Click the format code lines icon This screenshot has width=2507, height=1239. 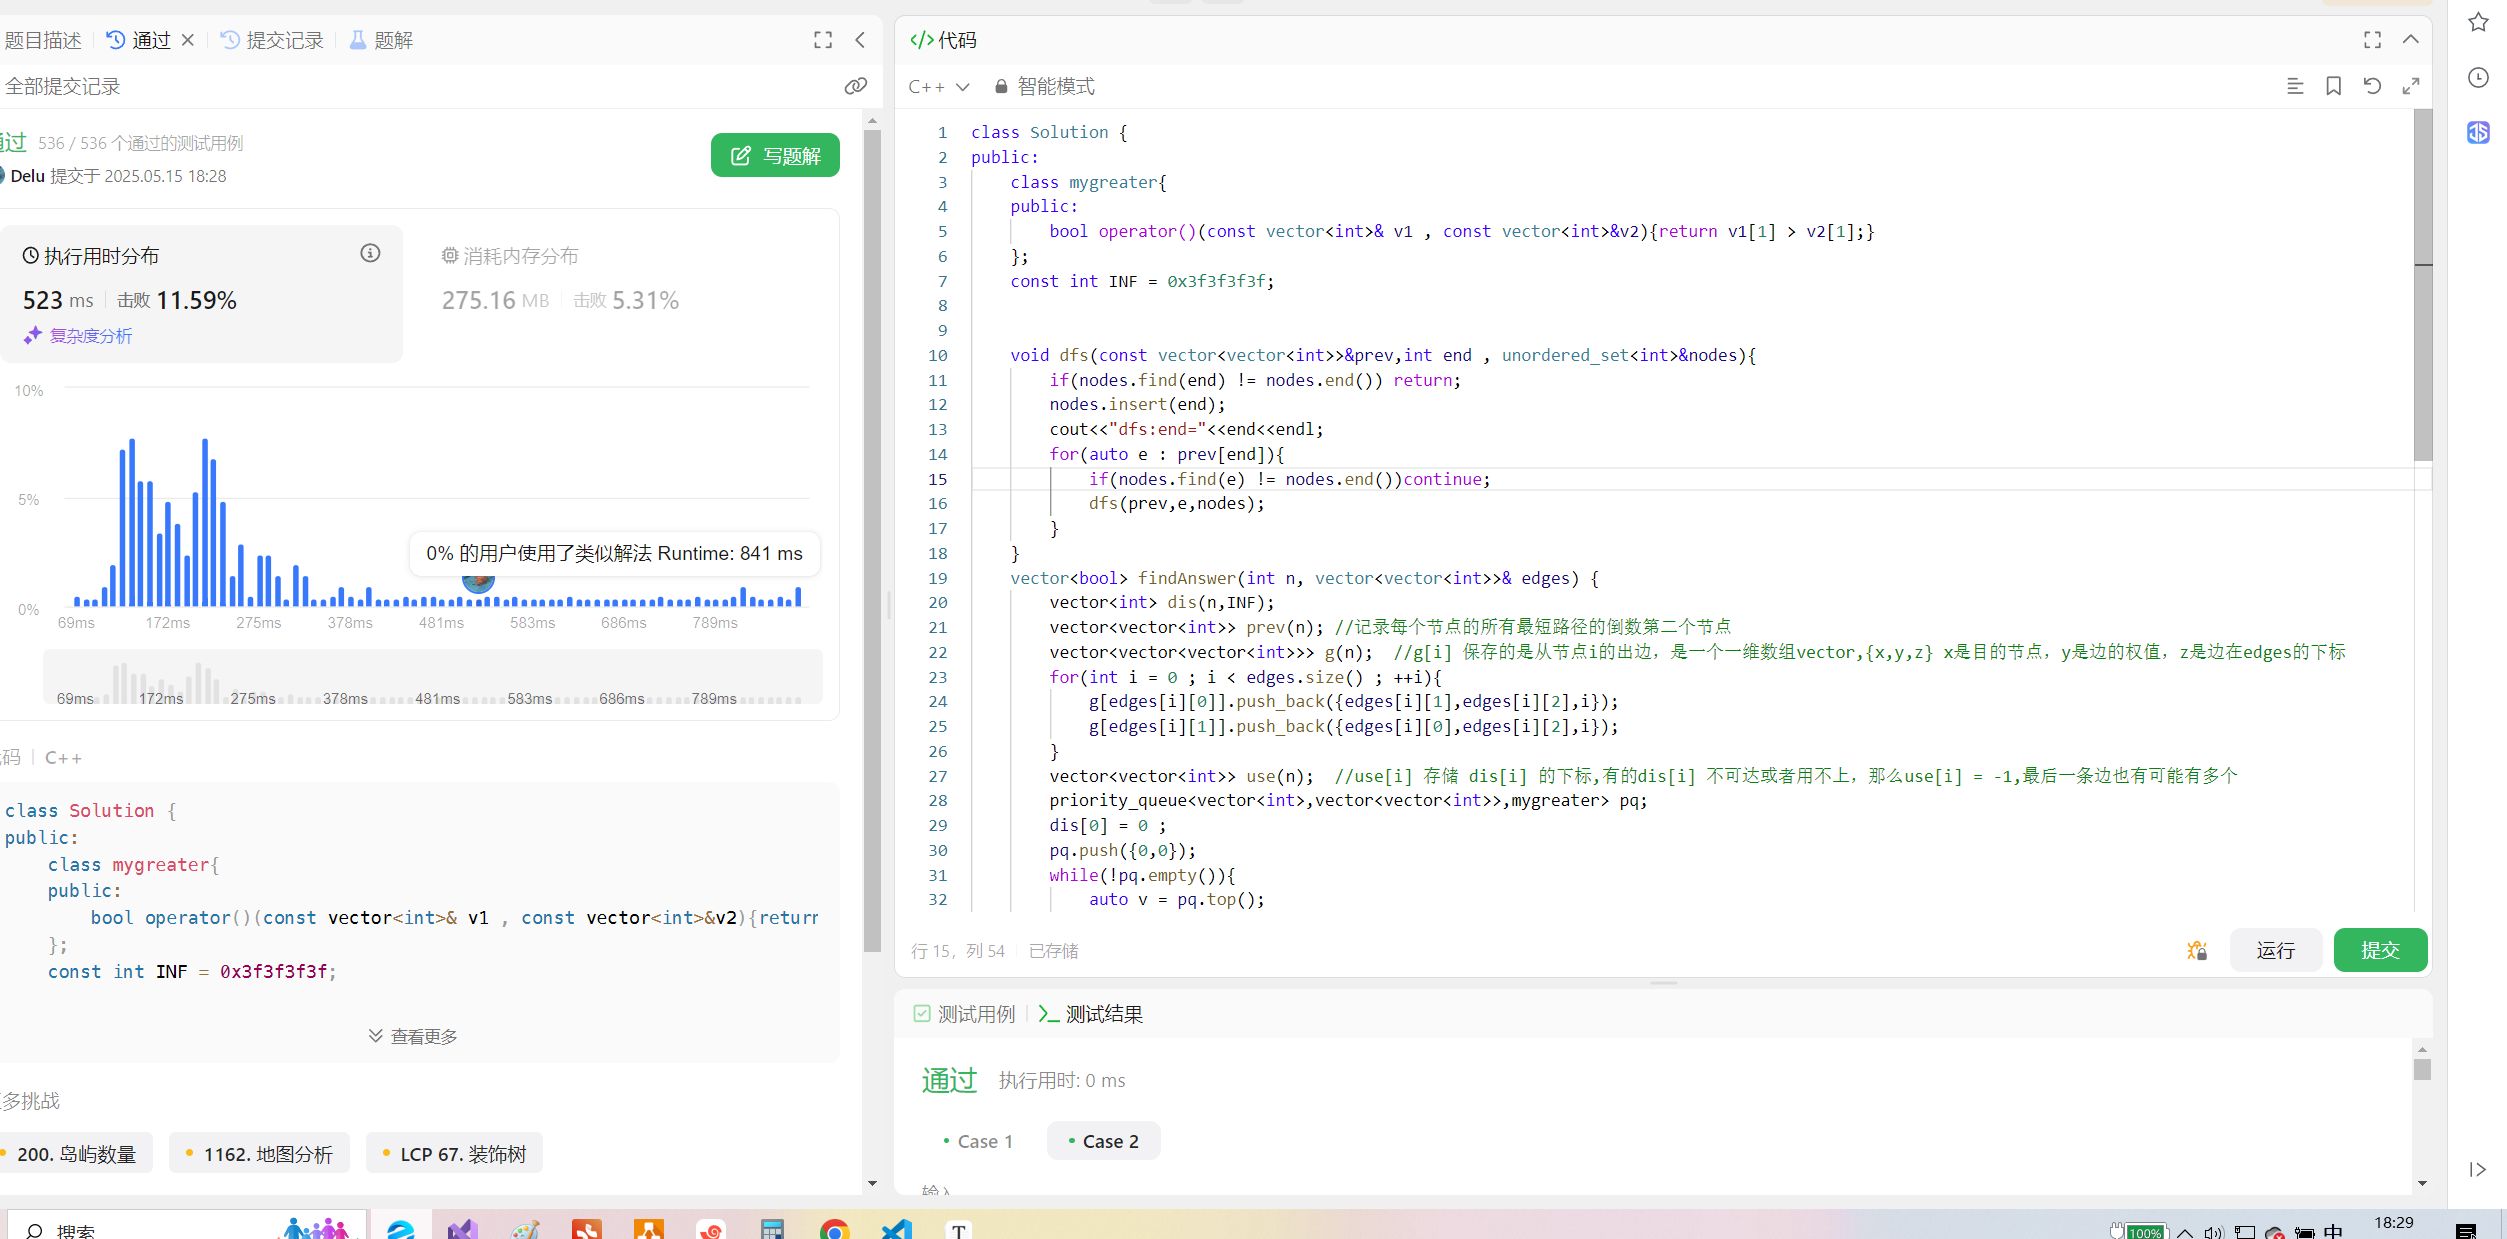[x=2295, y=86]
